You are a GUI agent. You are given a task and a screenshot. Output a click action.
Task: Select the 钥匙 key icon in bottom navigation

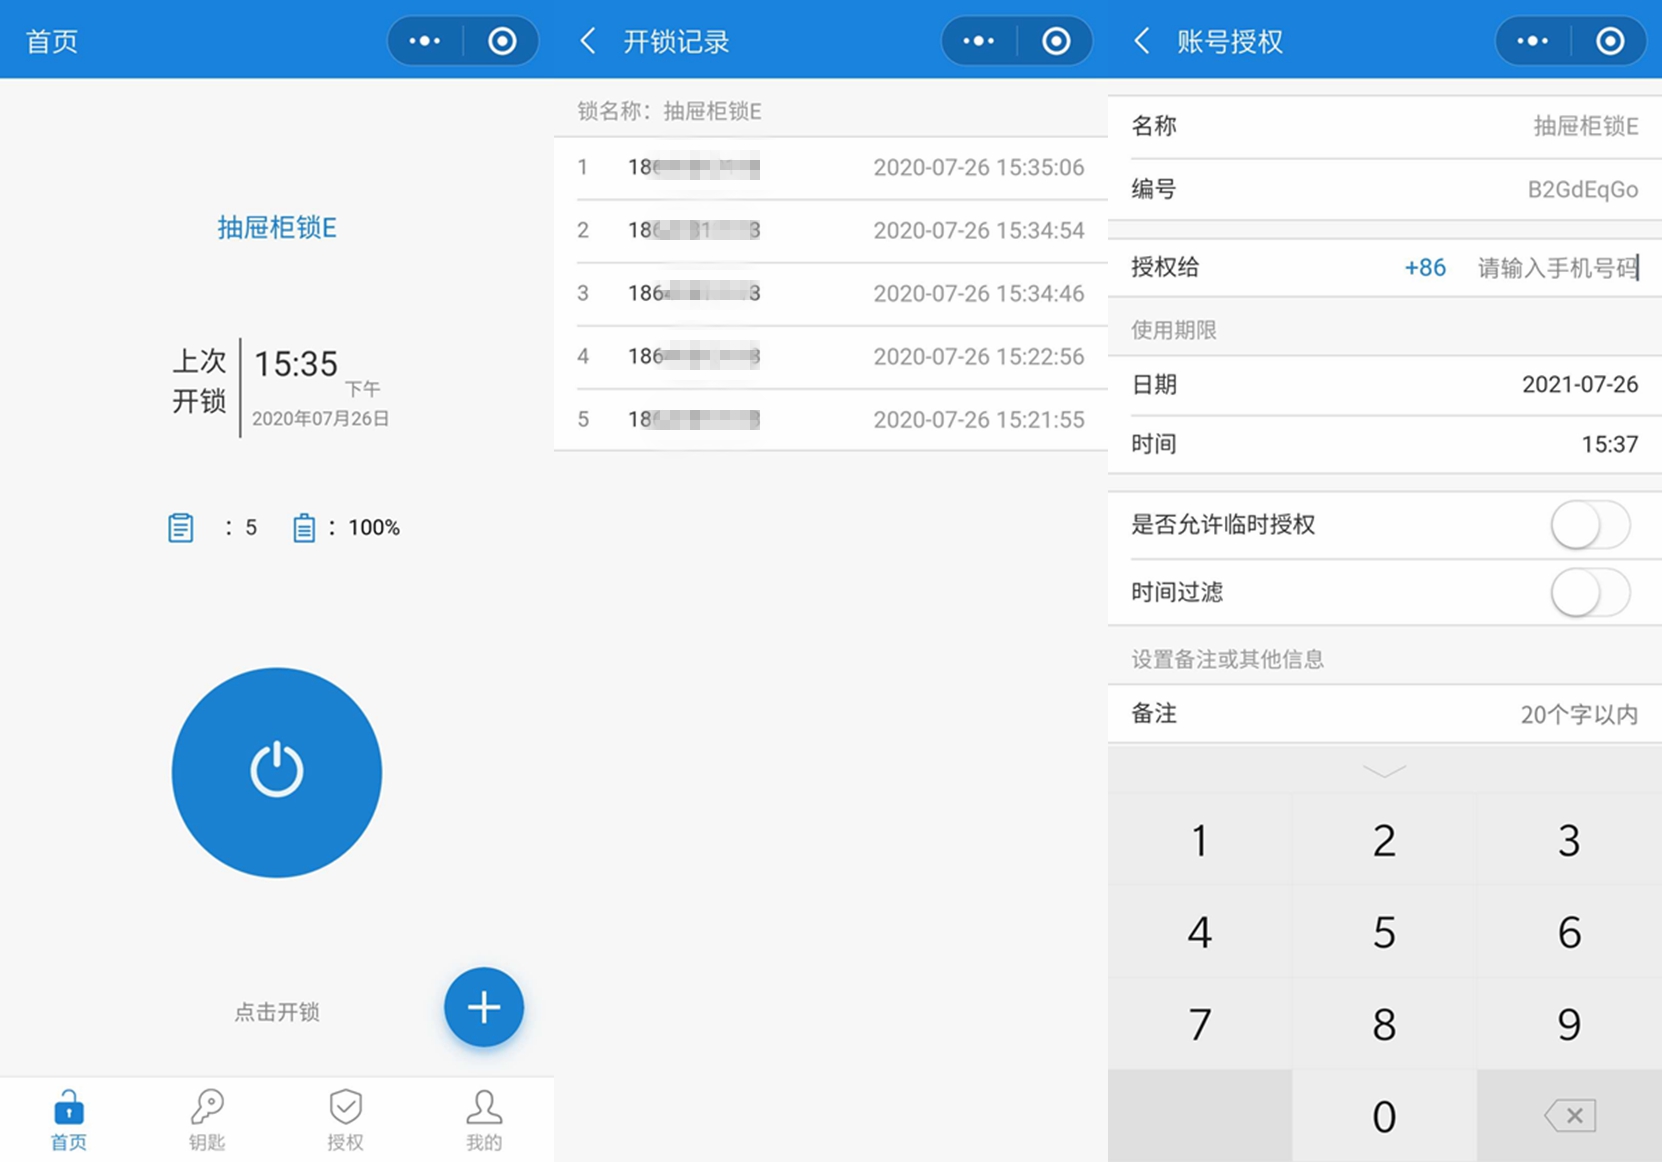pyautogui.click(x=207, y=1117)
